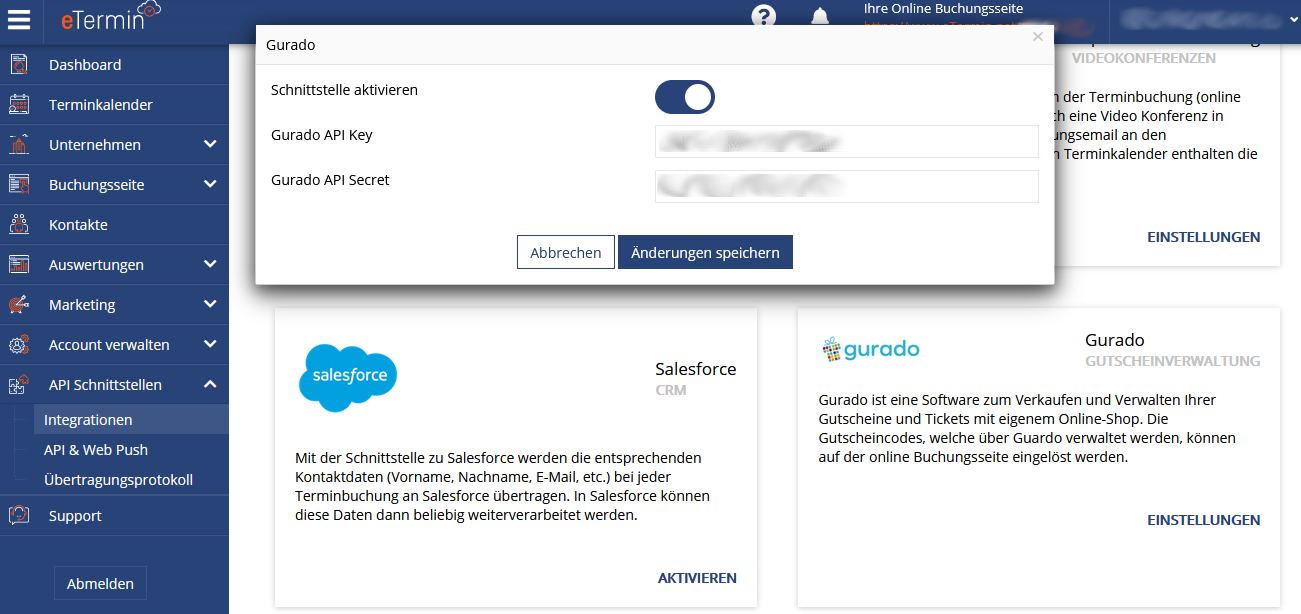Expand the Account verwalten chevron
The image size is (1301, 614).
pos(210,344)
